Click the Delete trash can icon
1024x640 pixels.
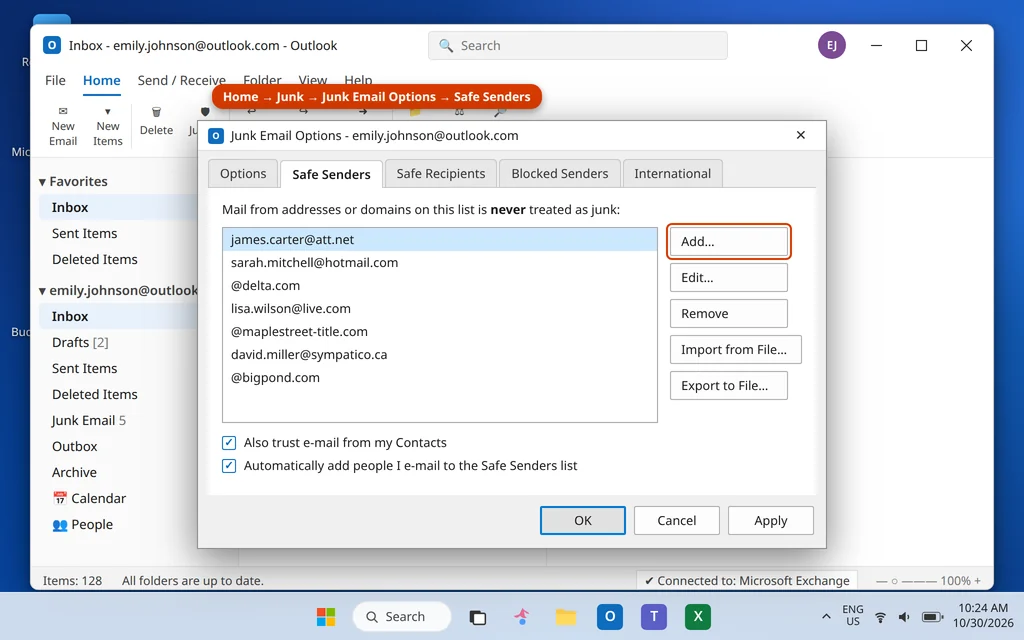click(156, 112)
